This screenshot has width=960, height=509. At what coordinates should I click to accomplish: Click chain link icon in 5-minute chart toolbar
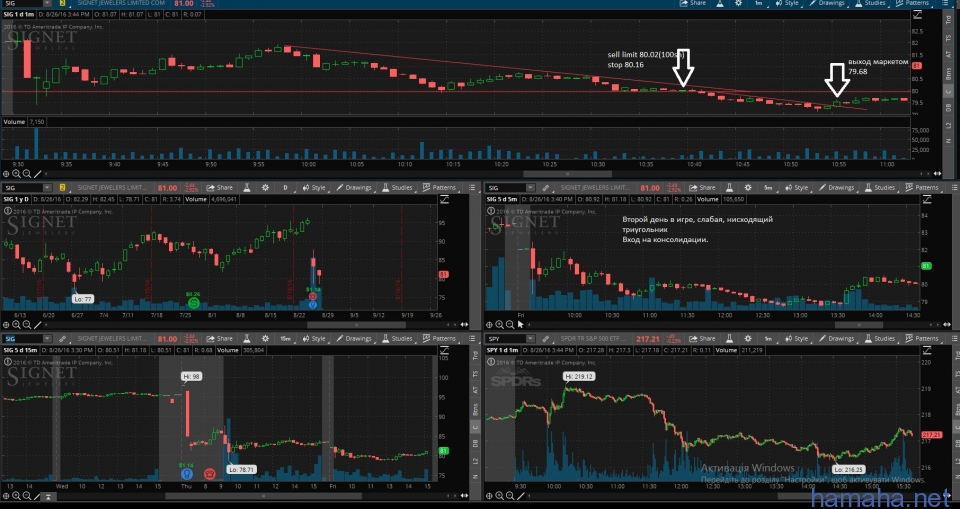click(x=546, y=187)
